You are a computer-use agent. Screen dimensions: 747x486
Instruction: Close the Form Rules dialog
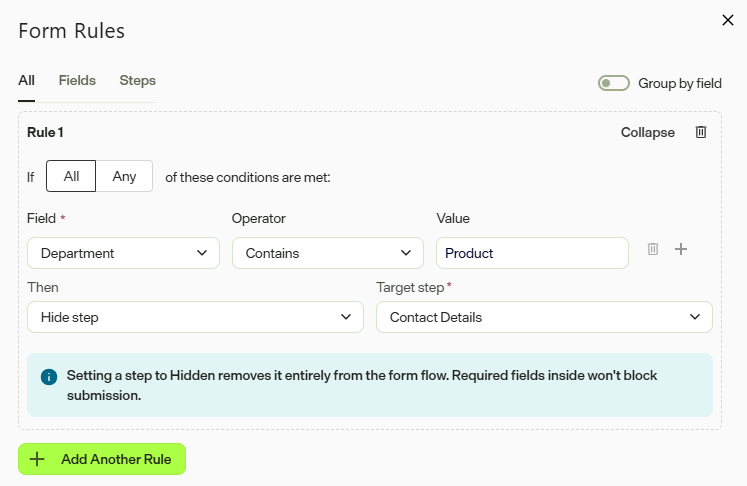click(x=727, y=20)
